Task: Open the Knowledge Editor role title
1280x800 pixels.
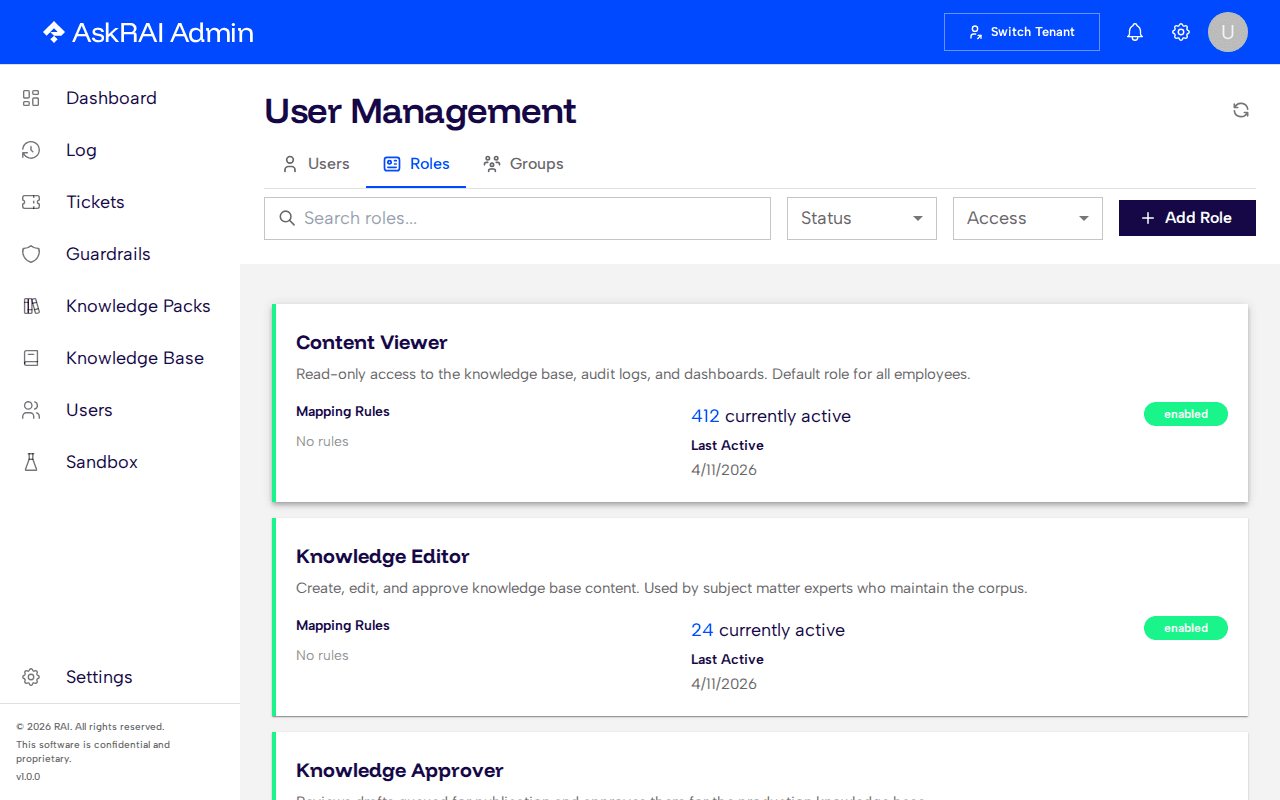Action: point(383,556)
